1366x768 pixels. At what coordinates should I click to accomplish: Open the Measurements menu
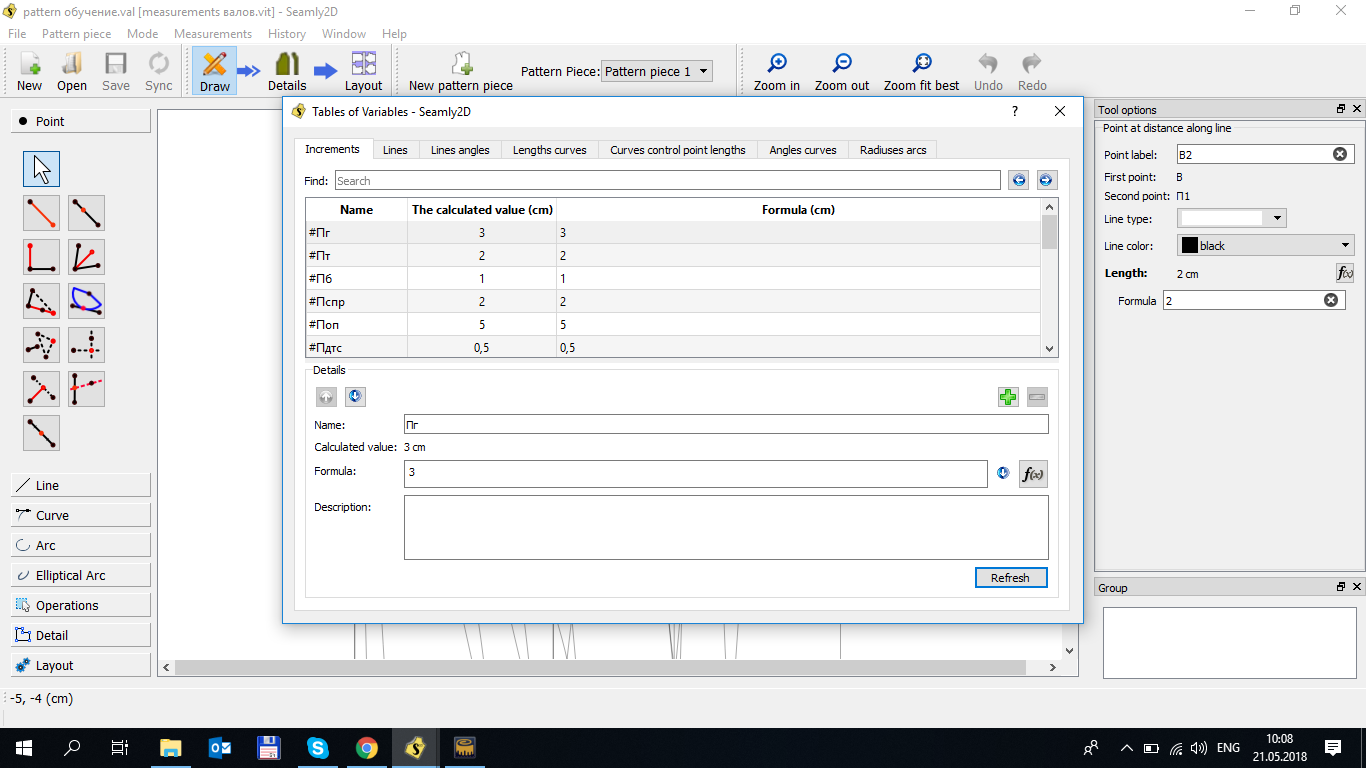pos(213,34)
